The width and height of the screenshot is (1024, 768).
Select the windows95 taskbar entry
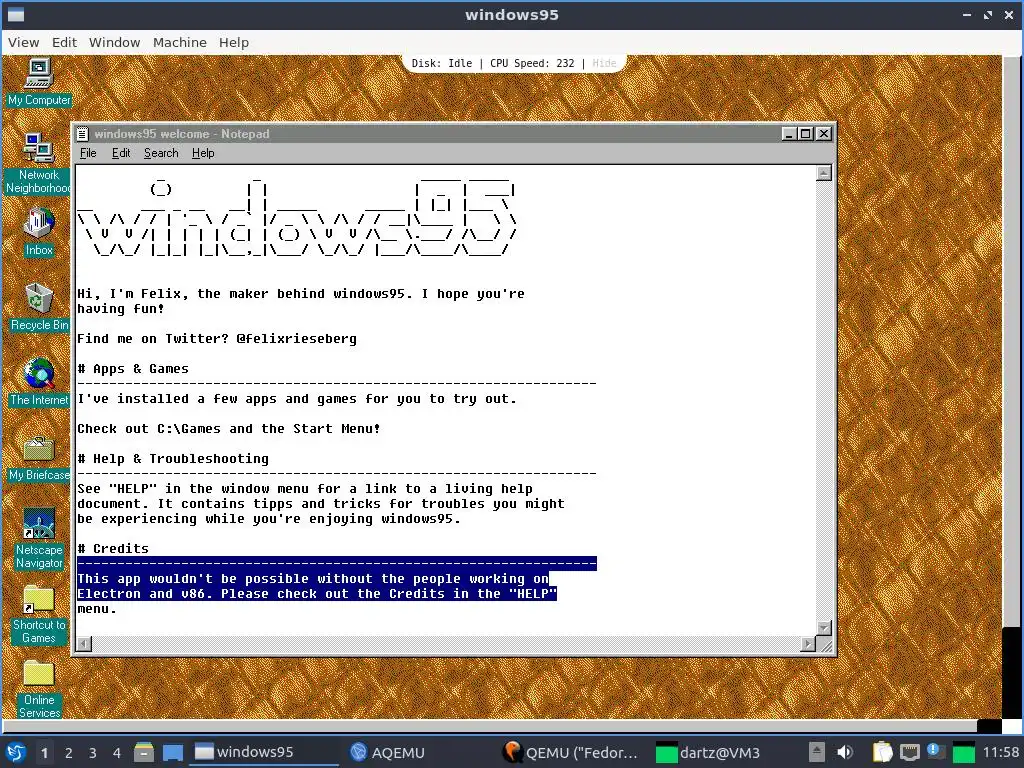pyautogui.click(x=263, y=752)
